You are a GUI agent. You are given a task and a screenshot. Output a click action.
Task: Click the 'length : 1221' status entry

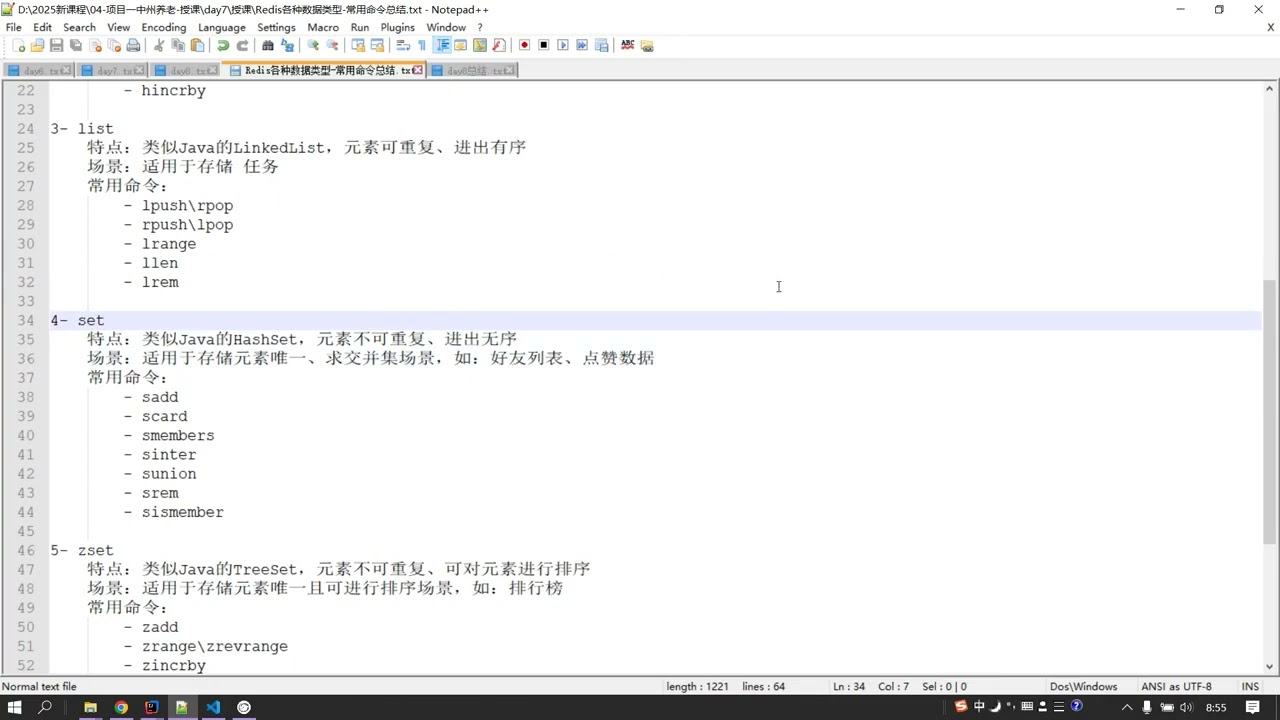pos(697,687)
